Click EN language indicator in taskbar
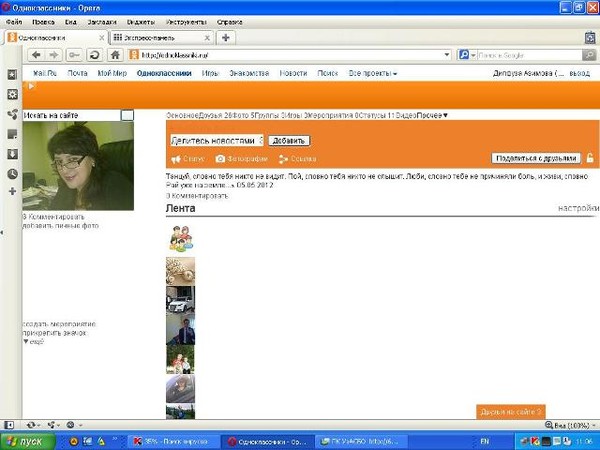 coord(485,441)
